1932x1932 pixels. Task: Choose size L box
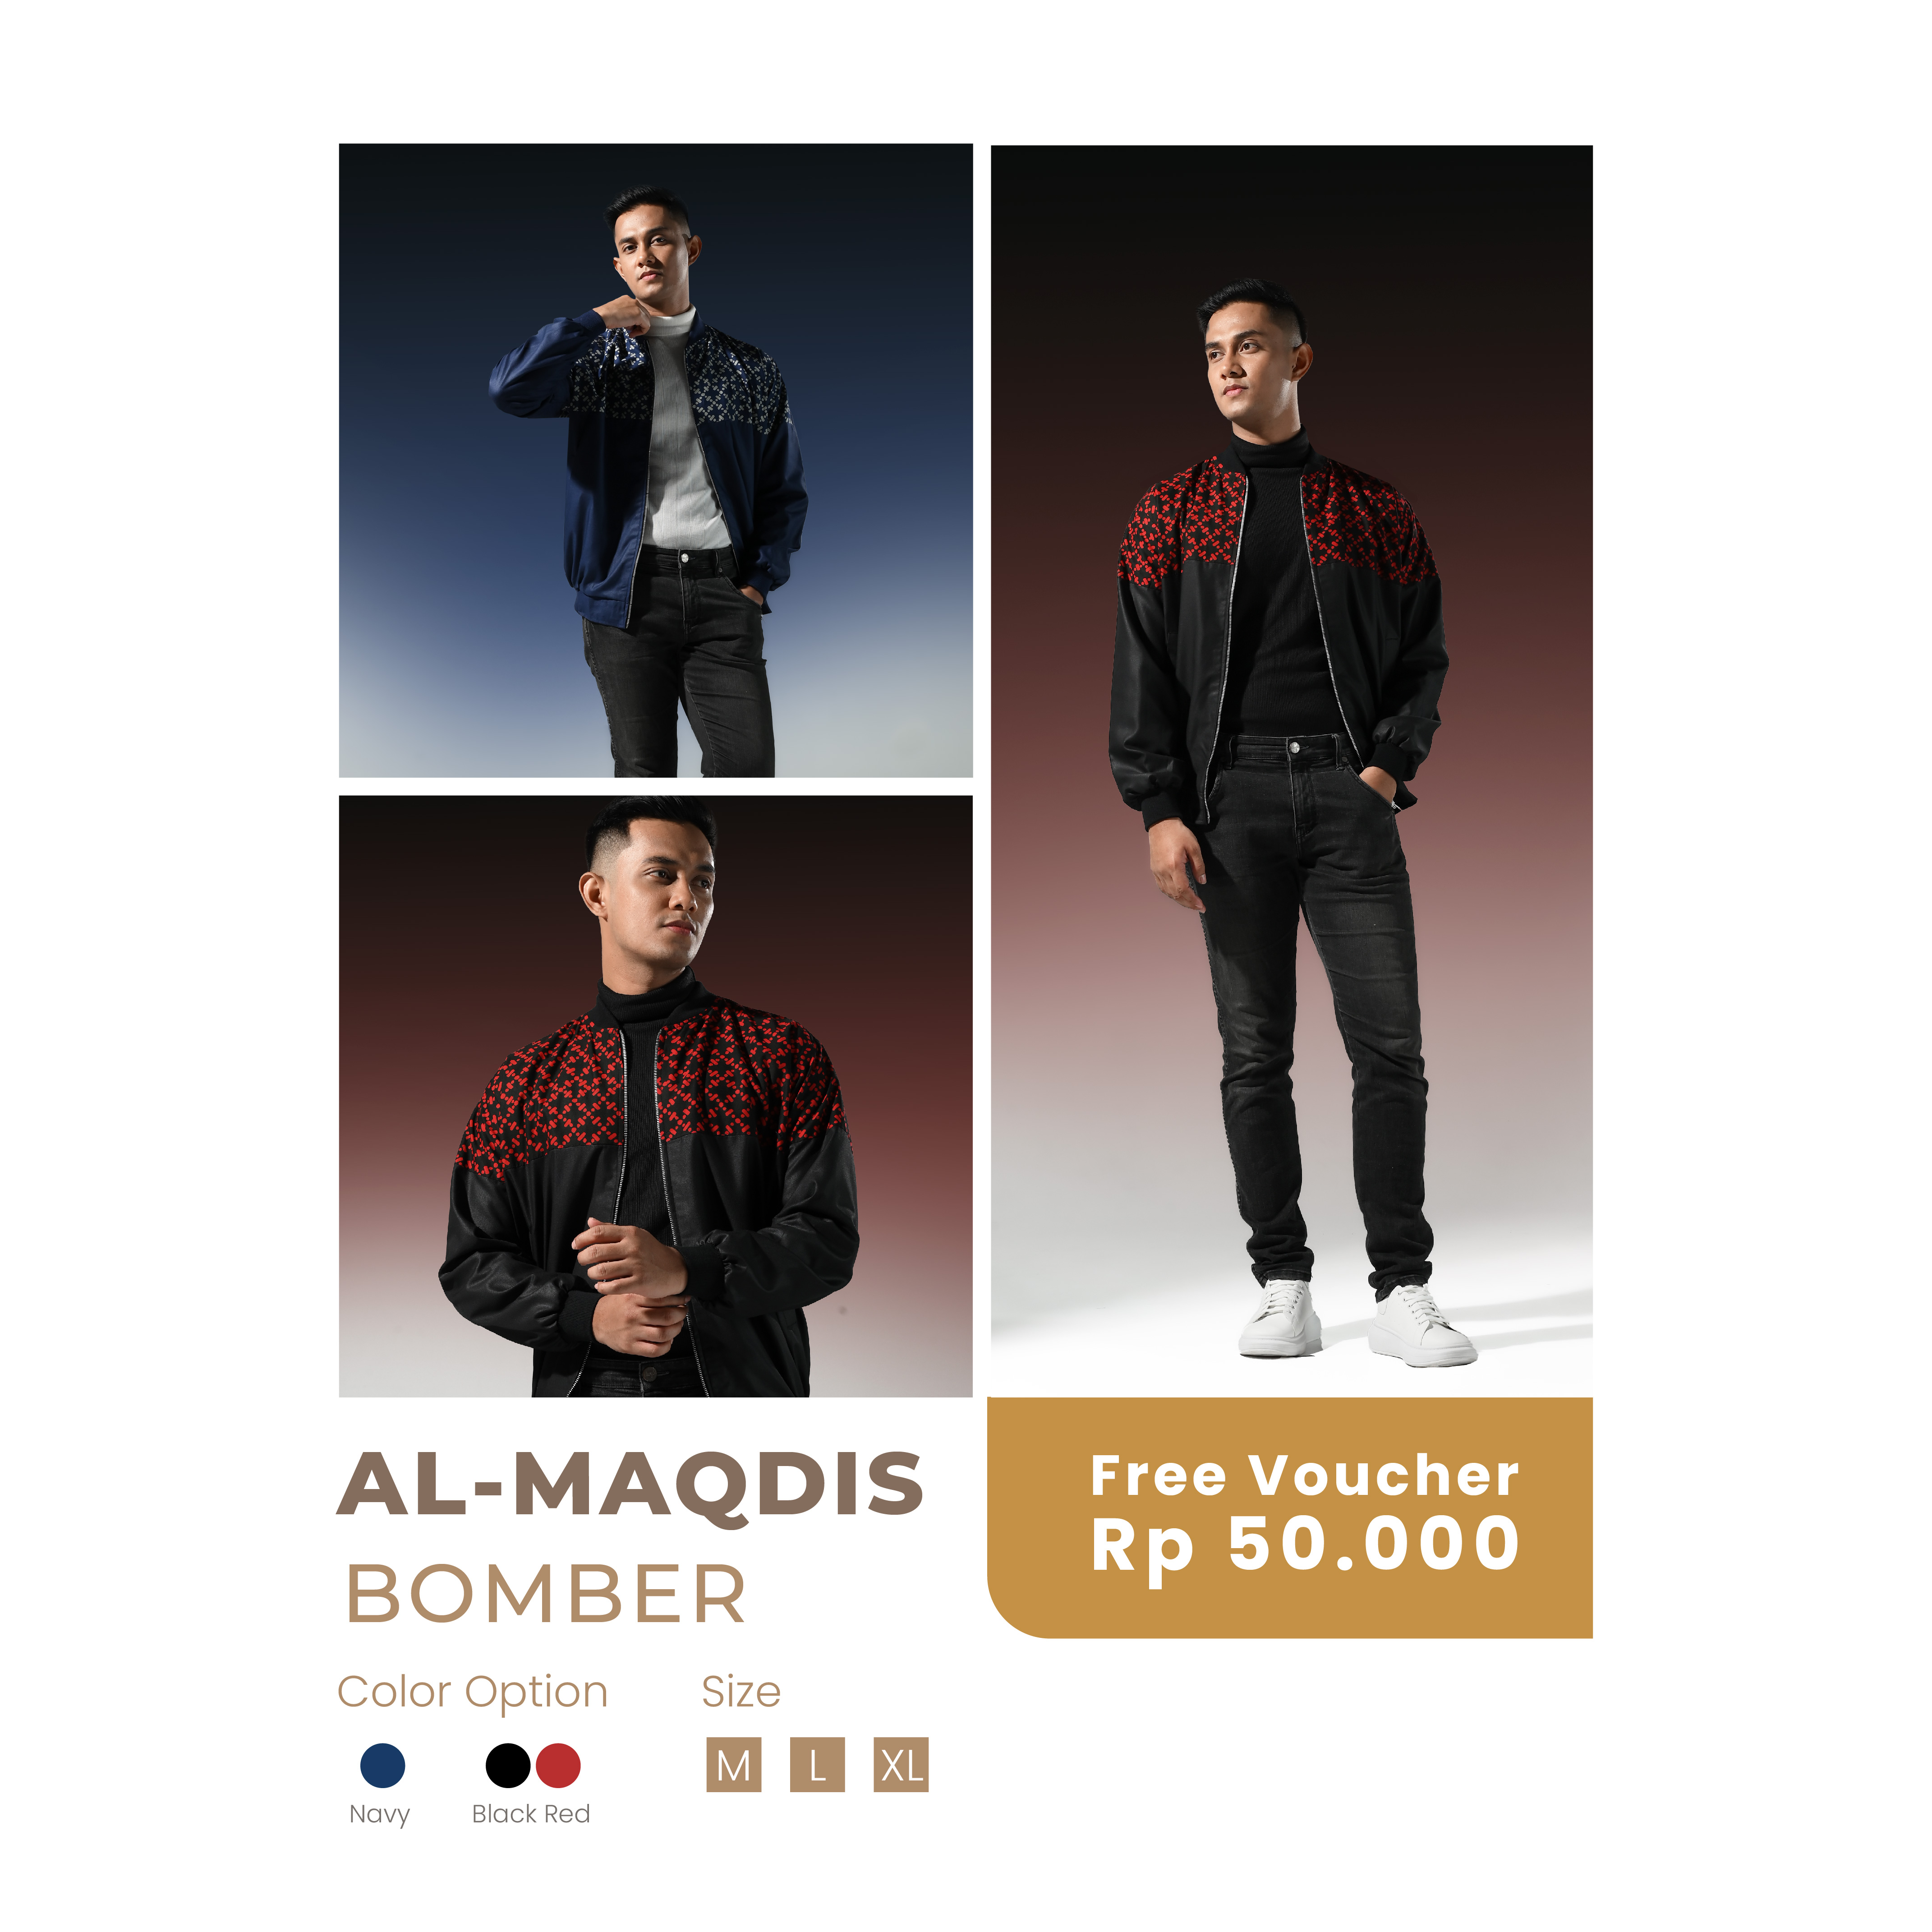tap(817, 1765)
